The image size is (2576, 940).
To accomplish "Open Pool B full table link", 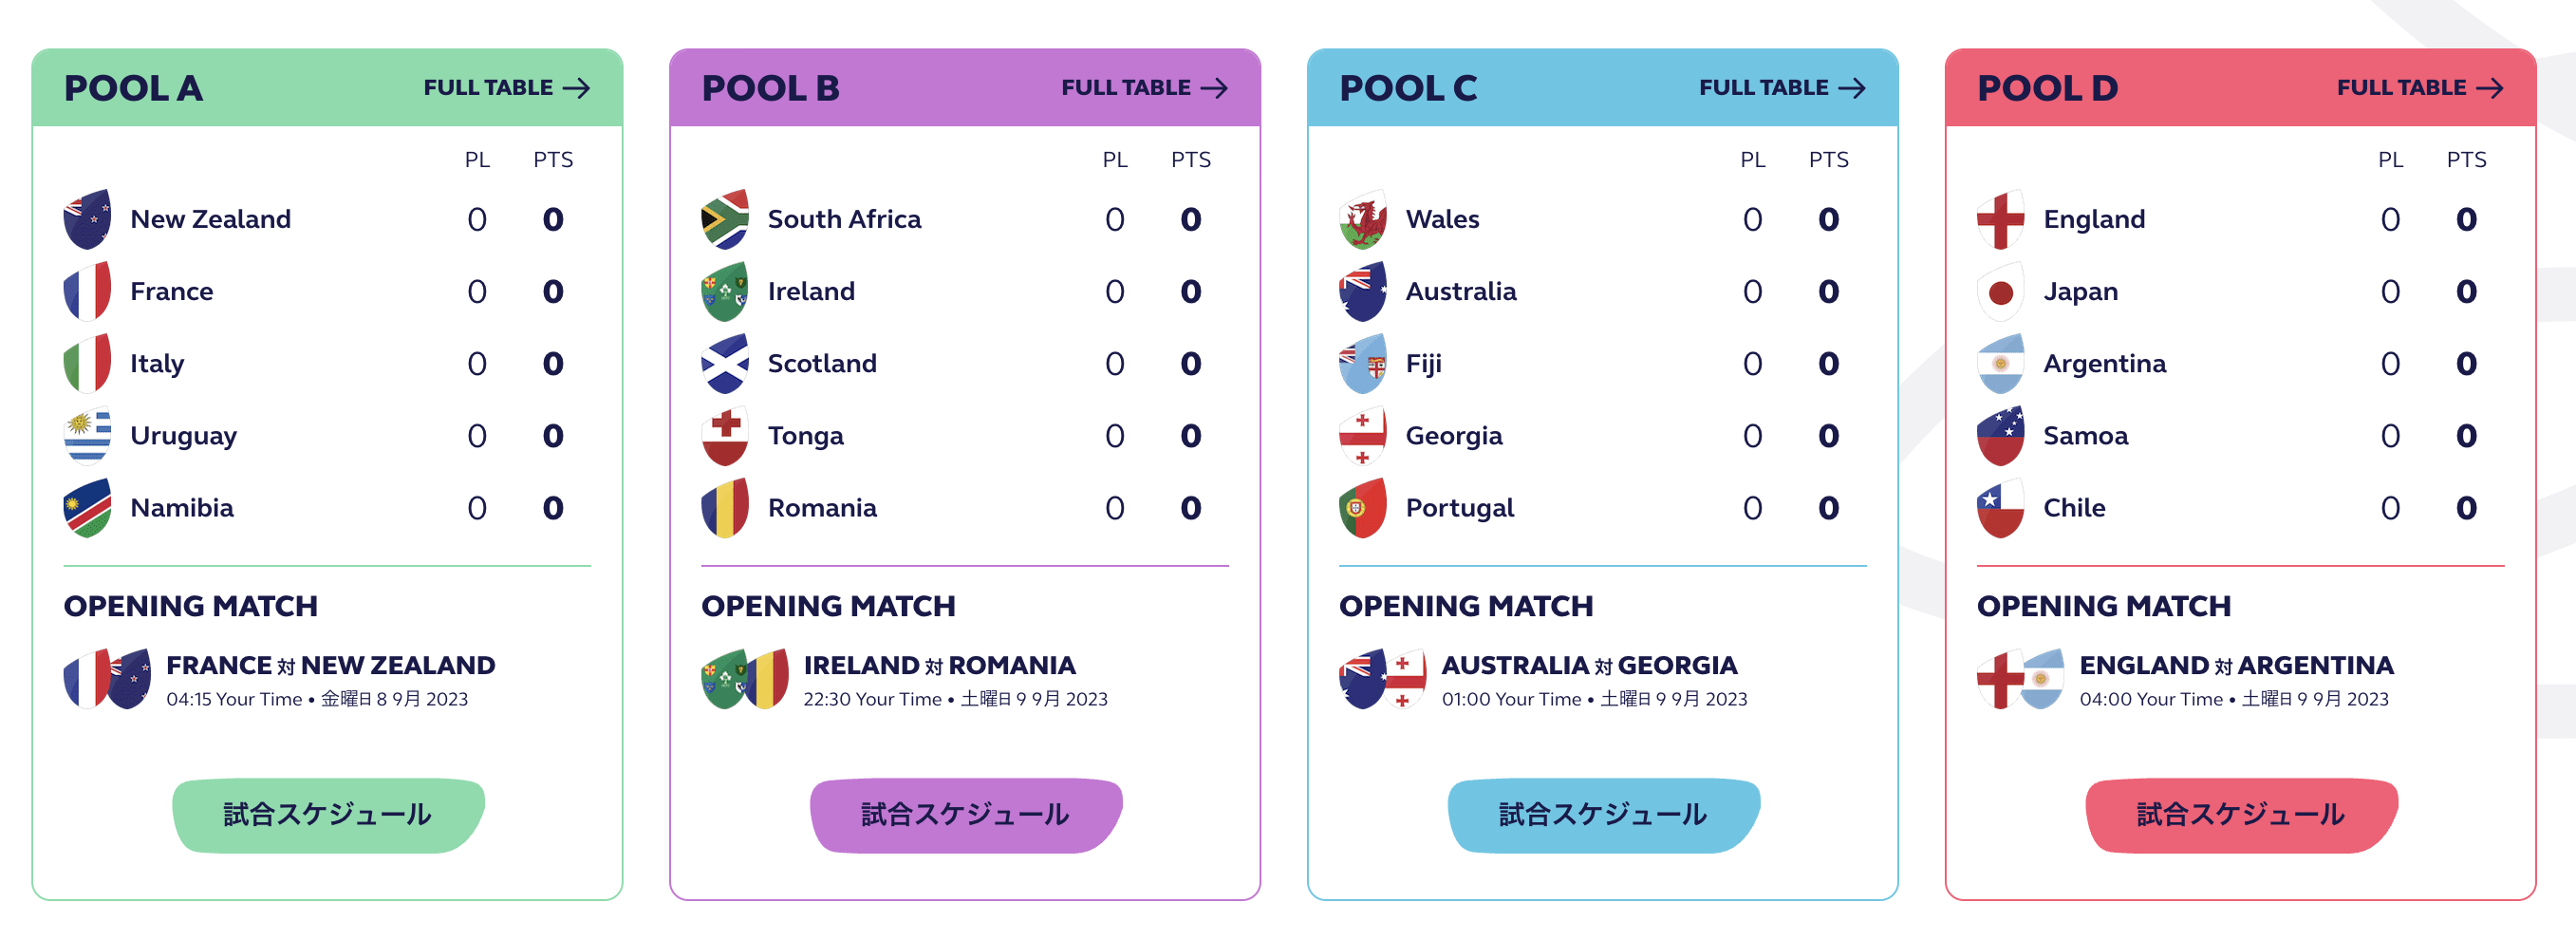I will [x=1145, y=88].
